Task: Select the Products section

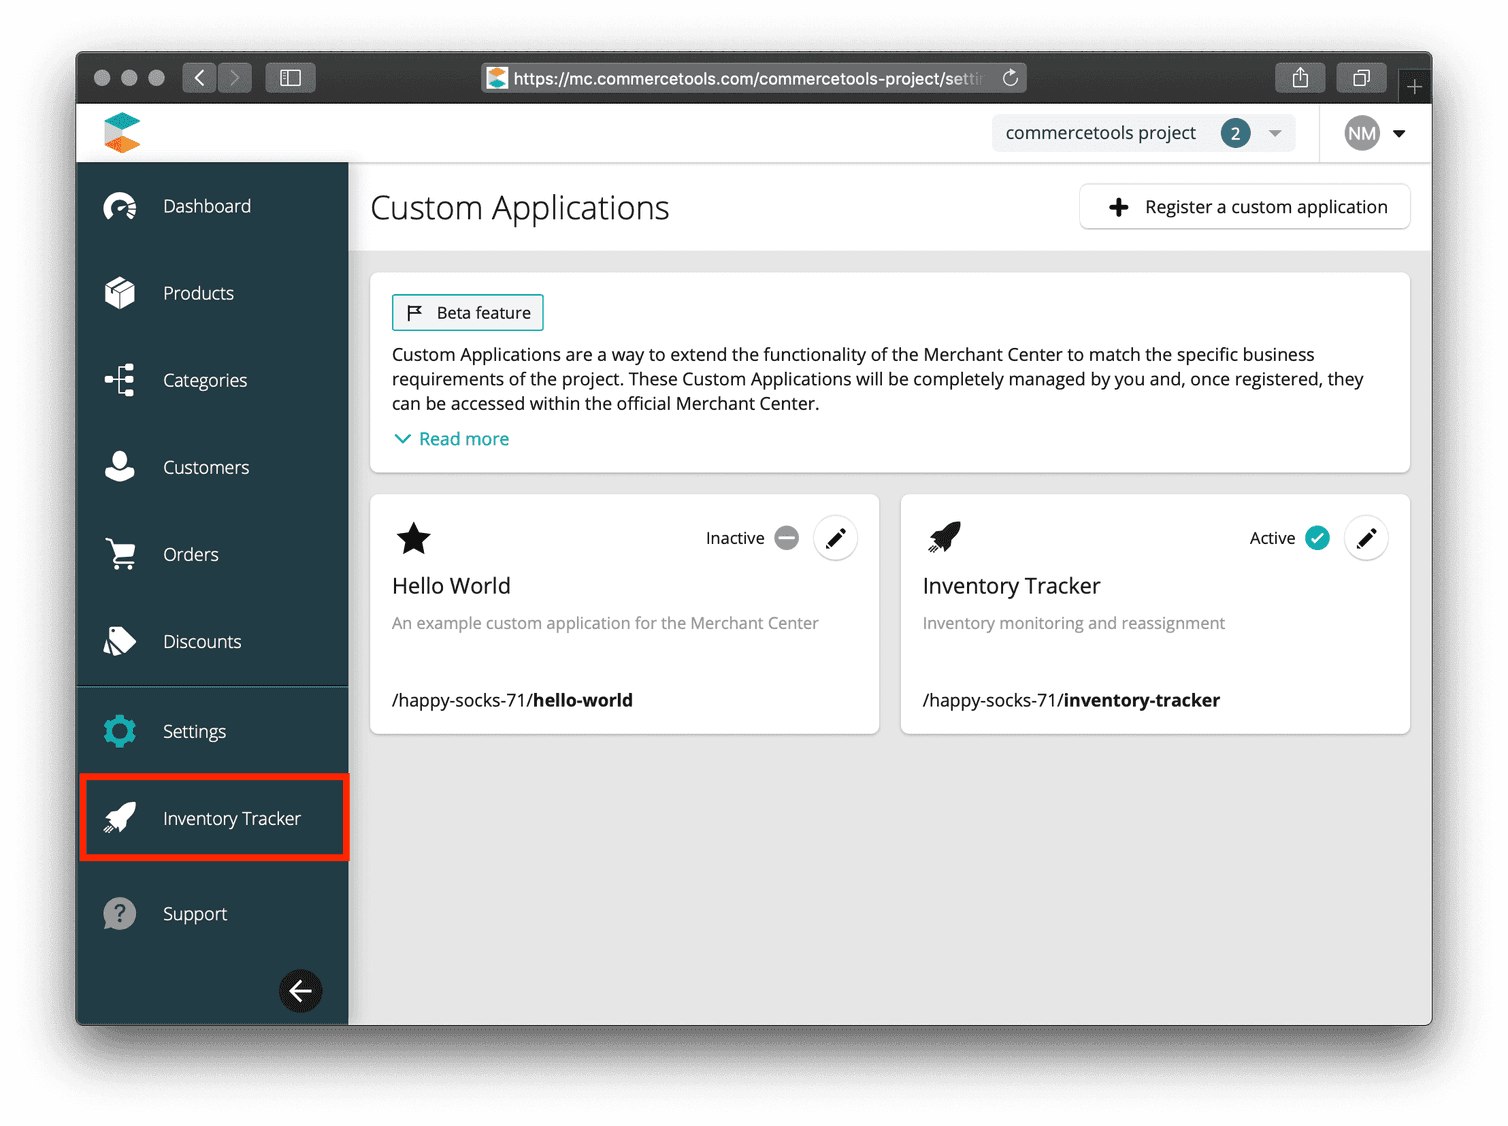Action: pyautogui.click(x=198, y=293)
